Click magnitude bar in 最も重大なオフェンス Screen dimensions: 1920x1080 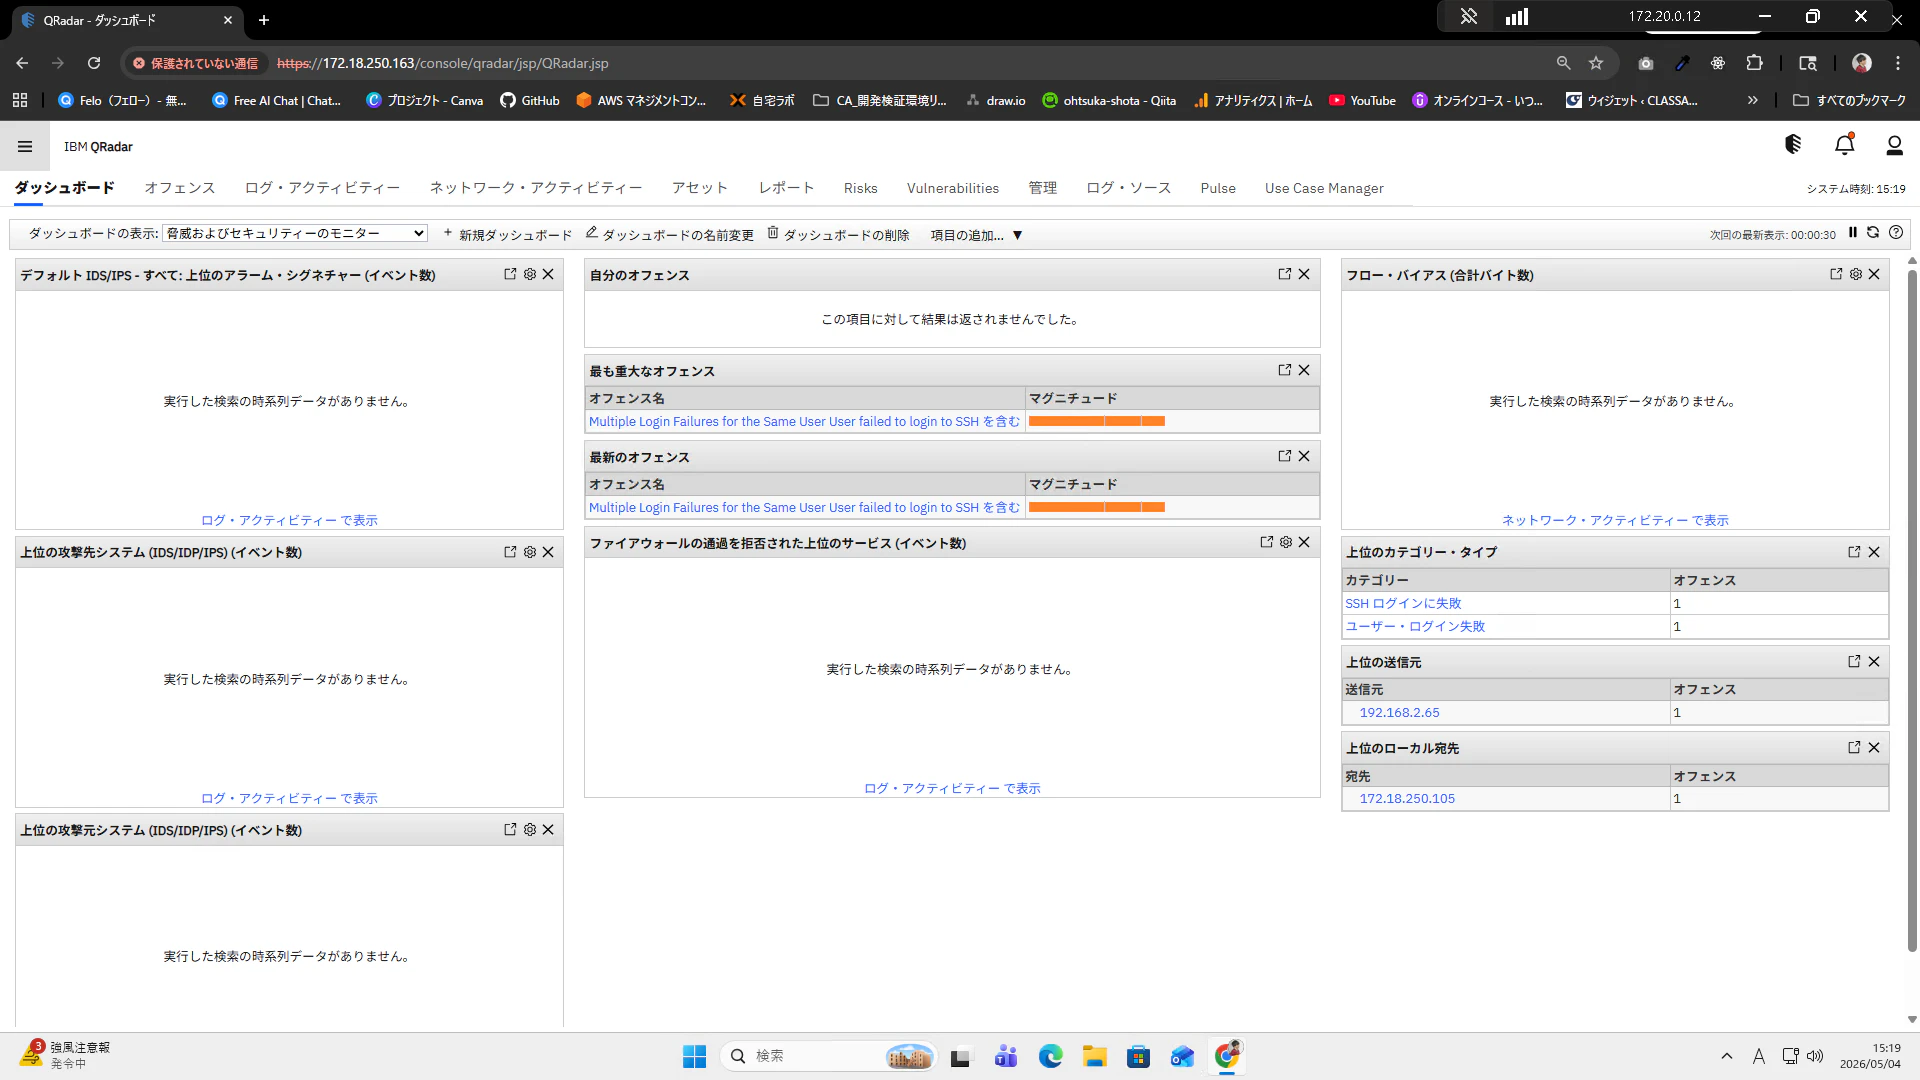tap(1097, 421)
